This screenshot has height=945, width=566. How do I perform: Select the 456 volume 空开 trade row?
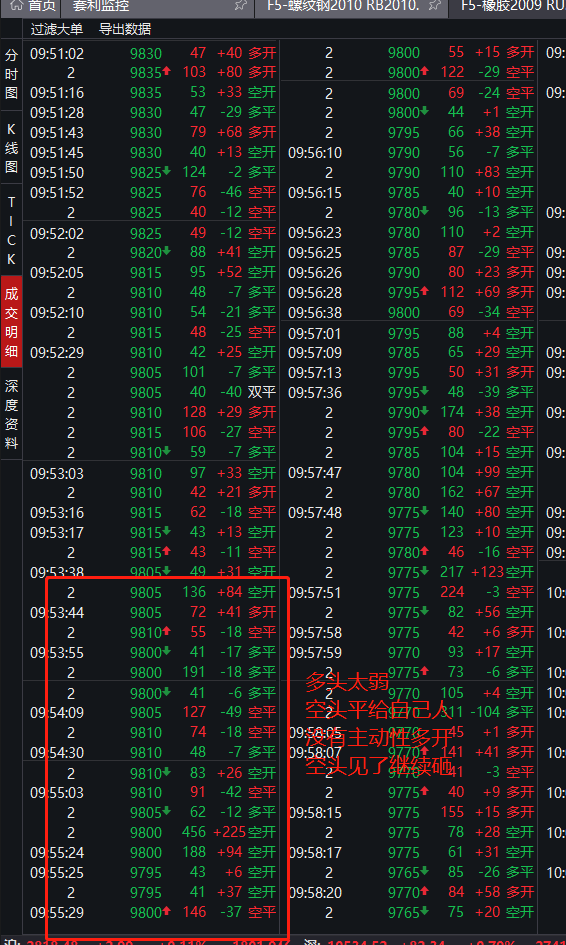153,832
